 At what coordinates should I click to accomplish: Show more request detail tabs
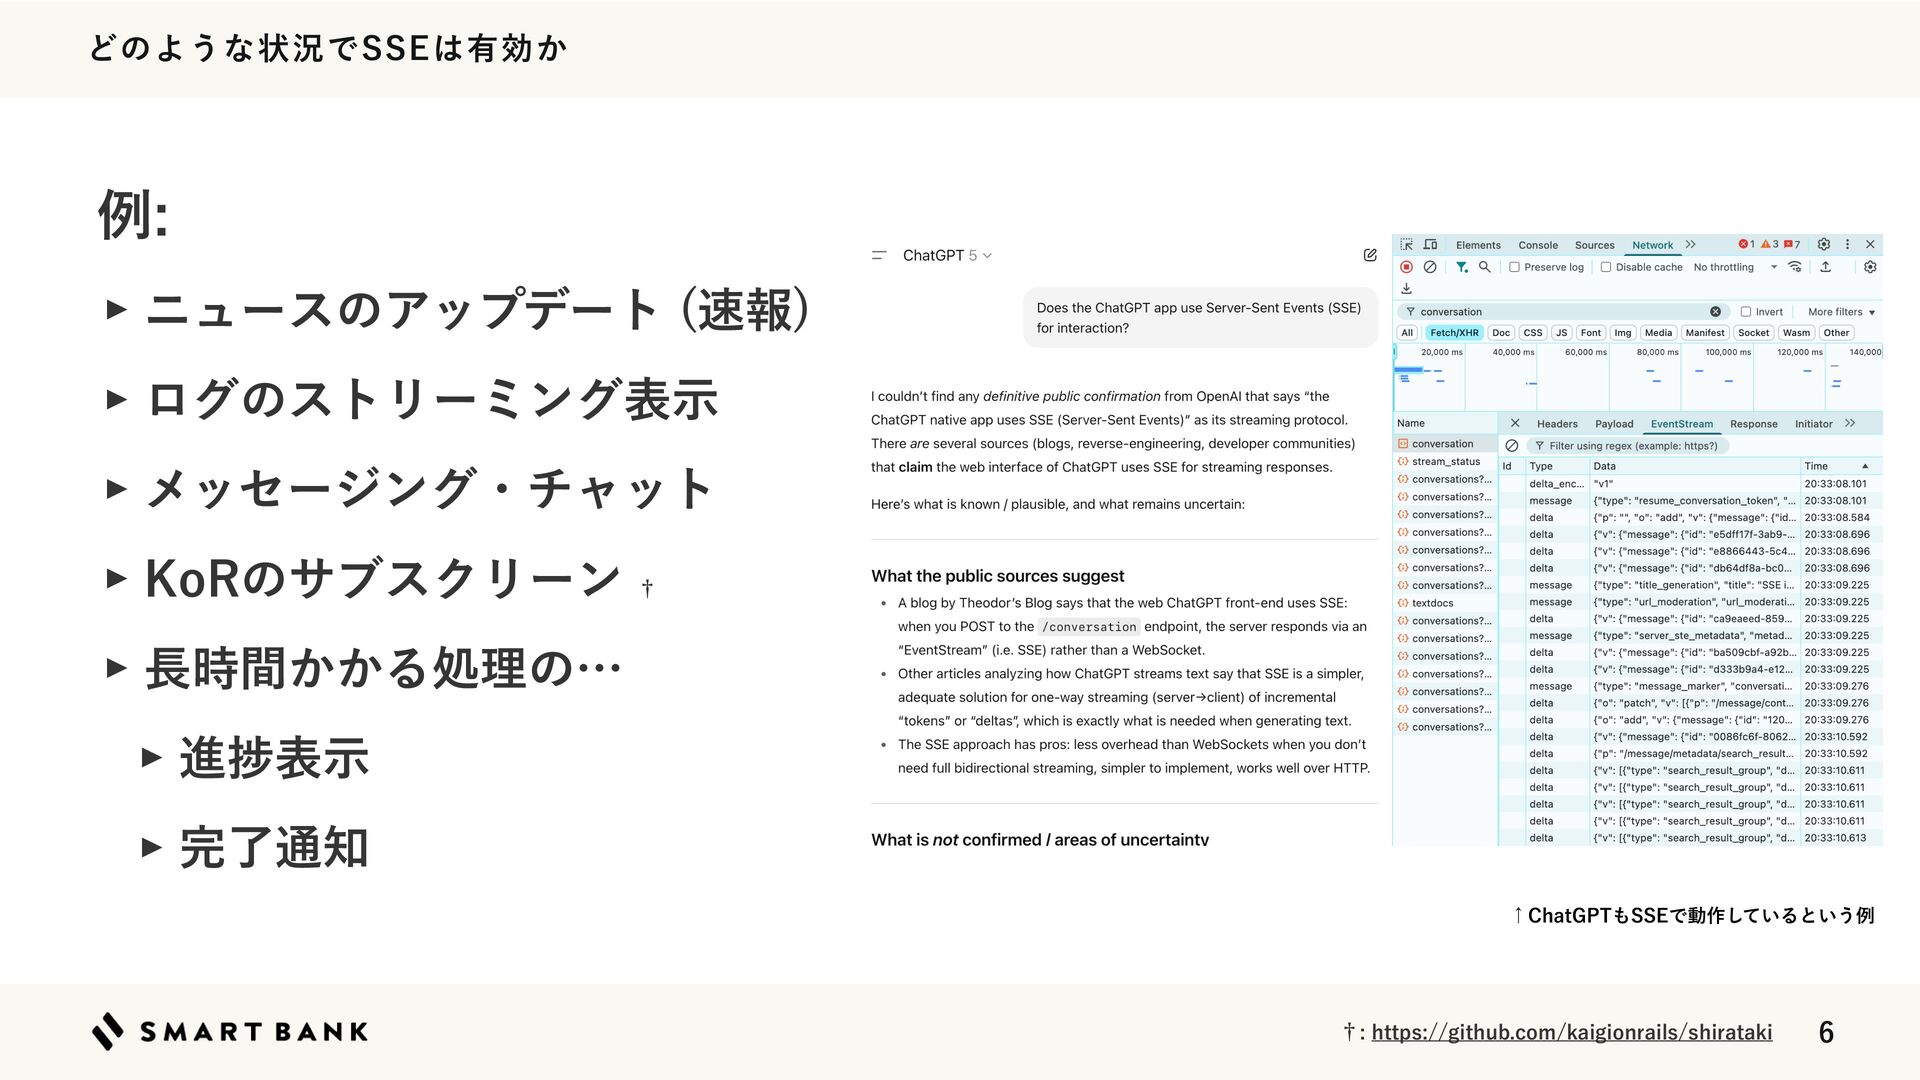(1850, 423)
